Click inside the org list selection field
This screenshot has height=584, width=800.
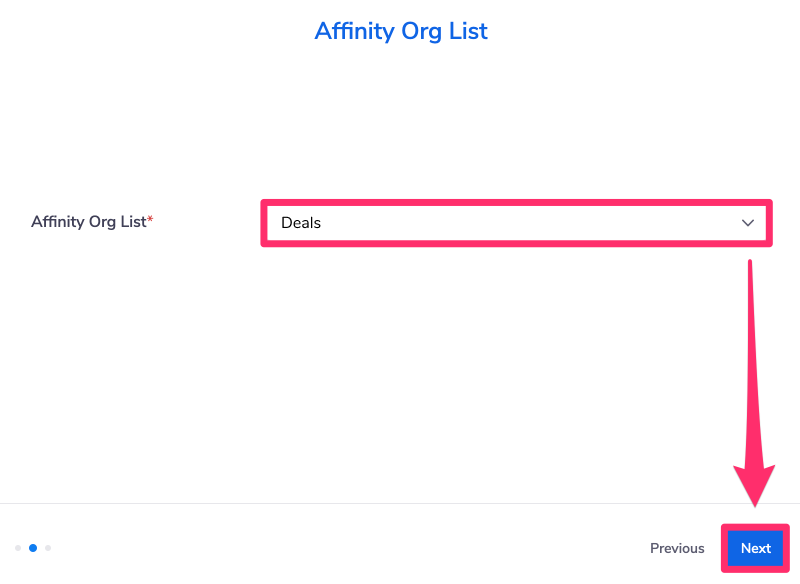coord(516,222)
